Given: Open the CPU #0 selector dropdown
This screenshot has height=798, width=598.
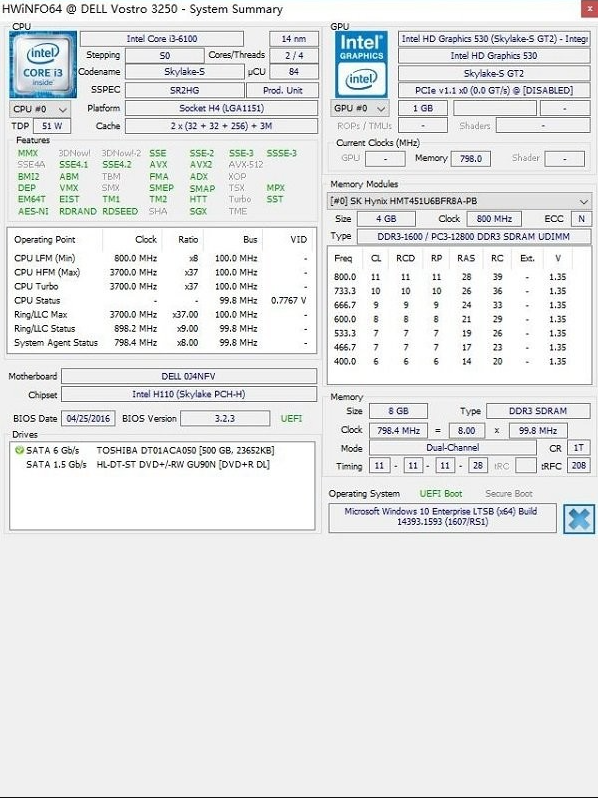Looking at the screenshot, I should click(40, 109).
